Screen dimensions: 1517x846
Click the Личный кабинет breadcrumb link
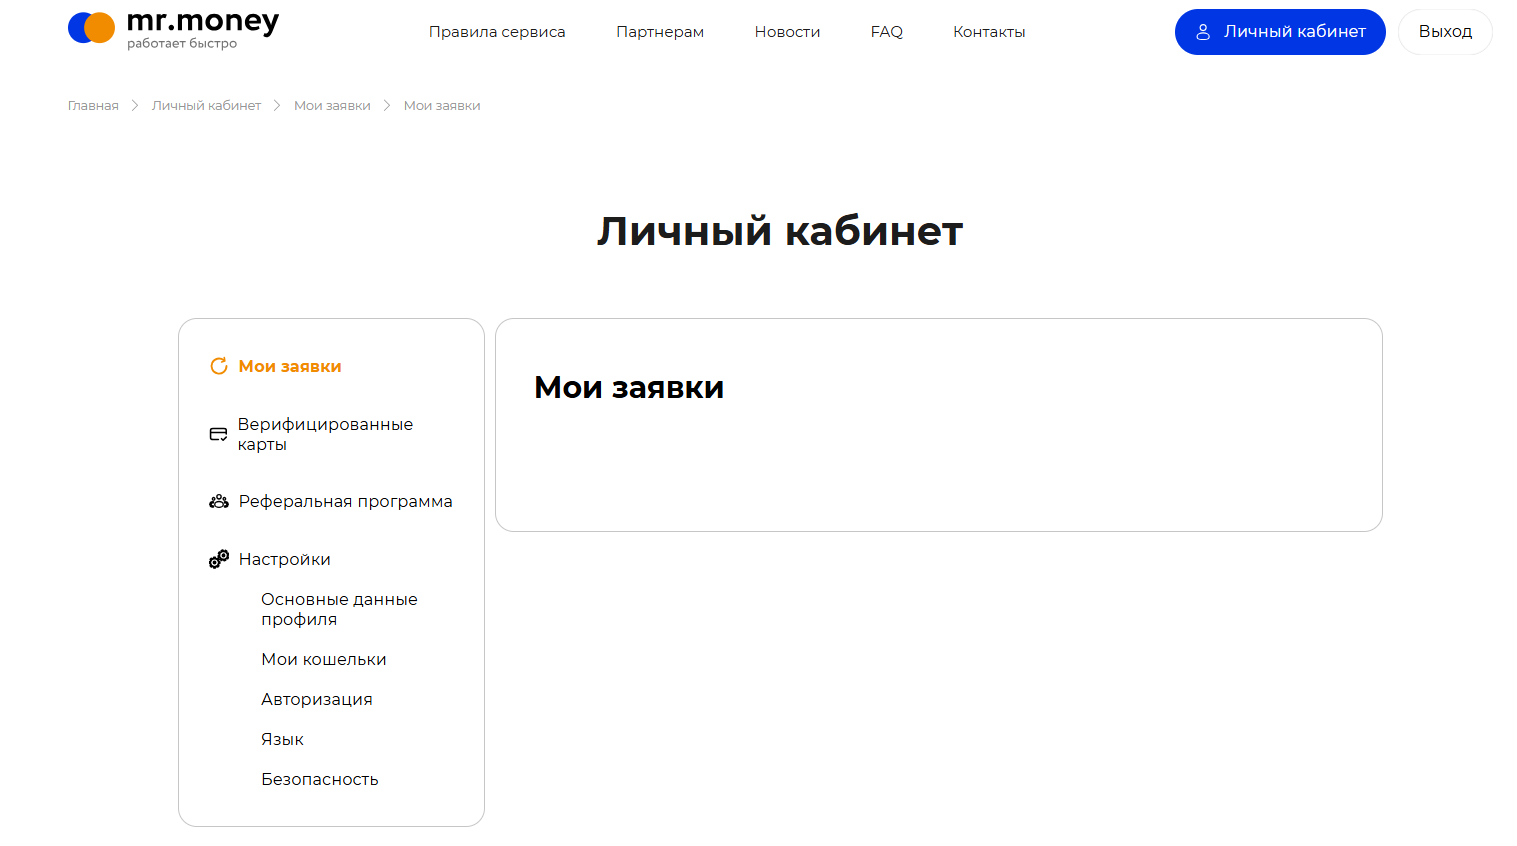pyautogui.click(x=206, y=105)
